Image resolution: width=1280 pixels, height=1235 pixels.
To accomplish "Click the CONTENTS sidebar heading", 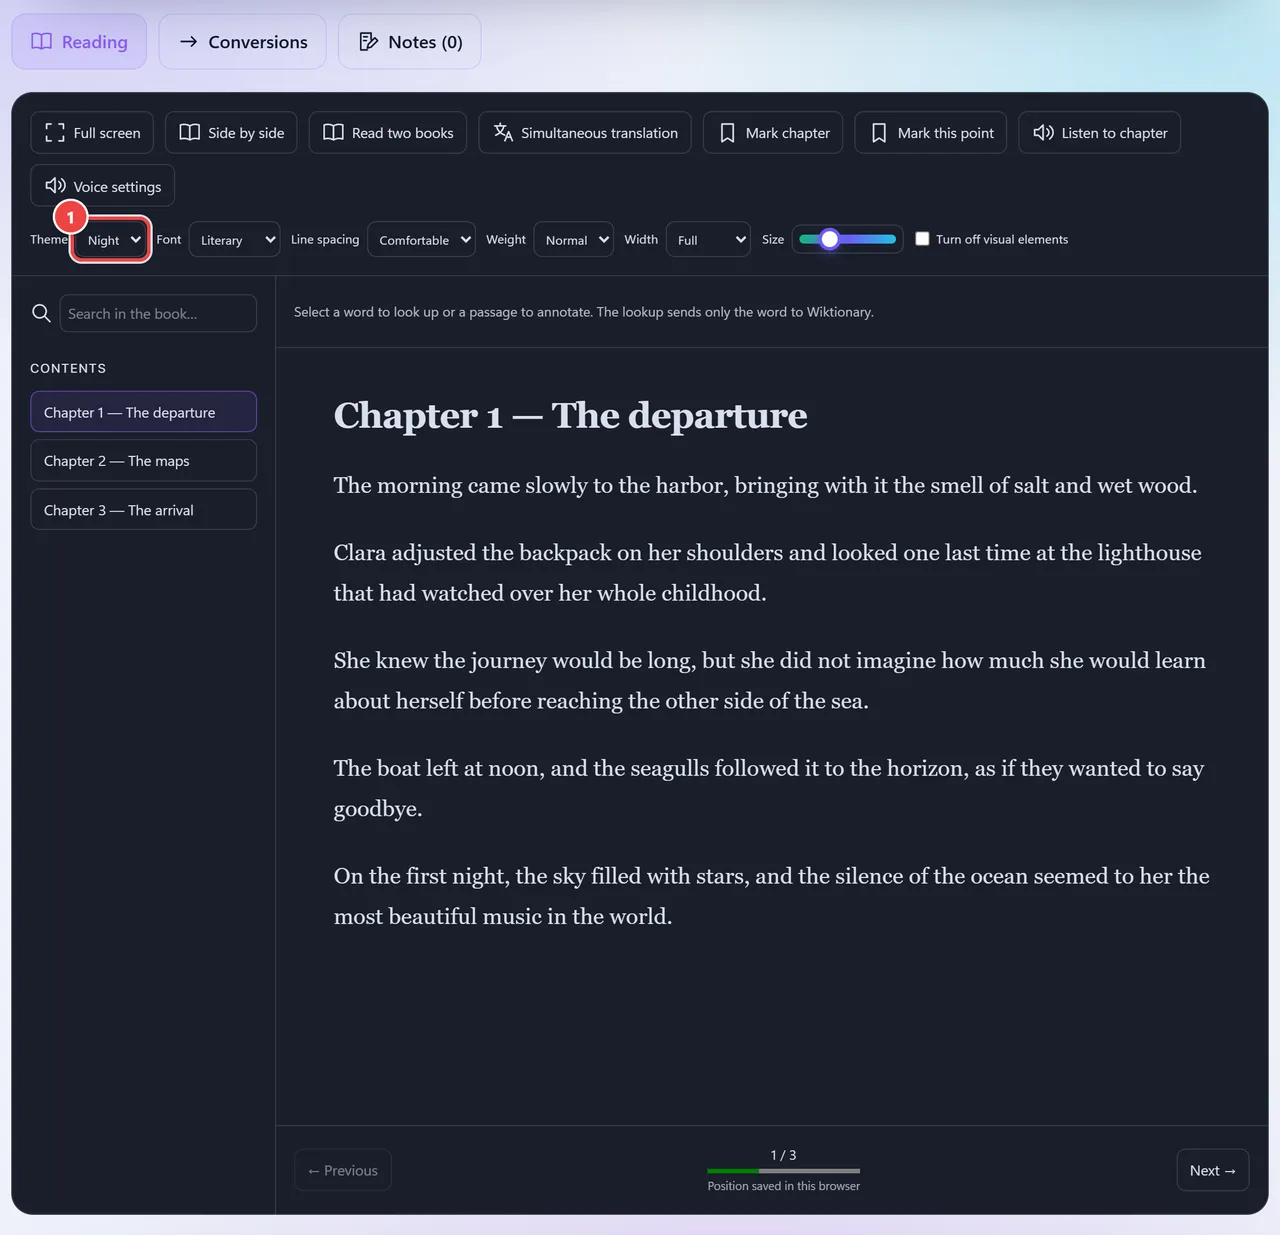I will [x=68, y=368].
